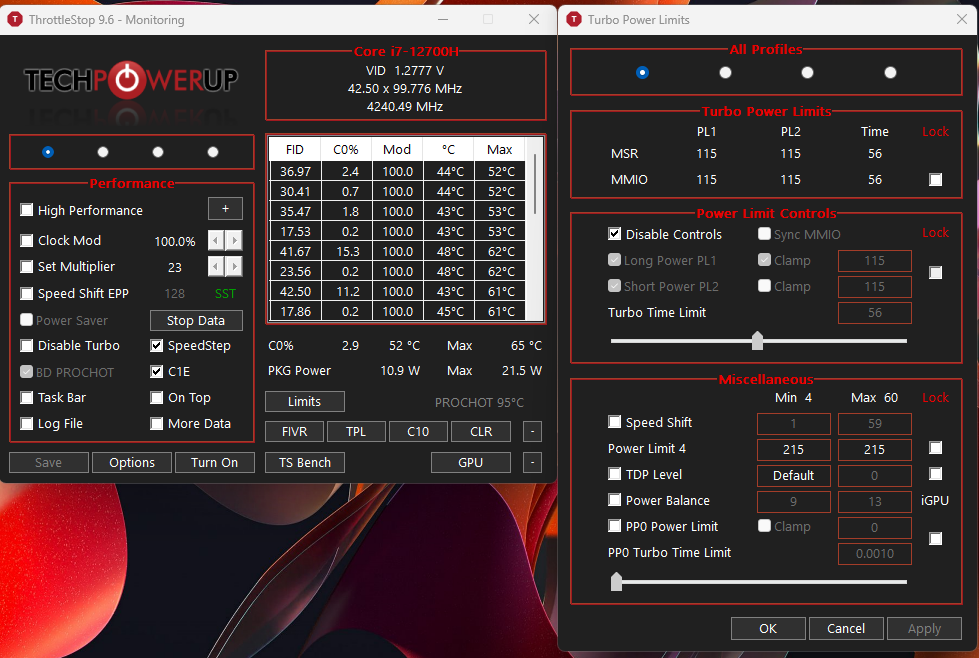
Task: Open the TDP Level Default dropdown
Action: coord(794,476)
